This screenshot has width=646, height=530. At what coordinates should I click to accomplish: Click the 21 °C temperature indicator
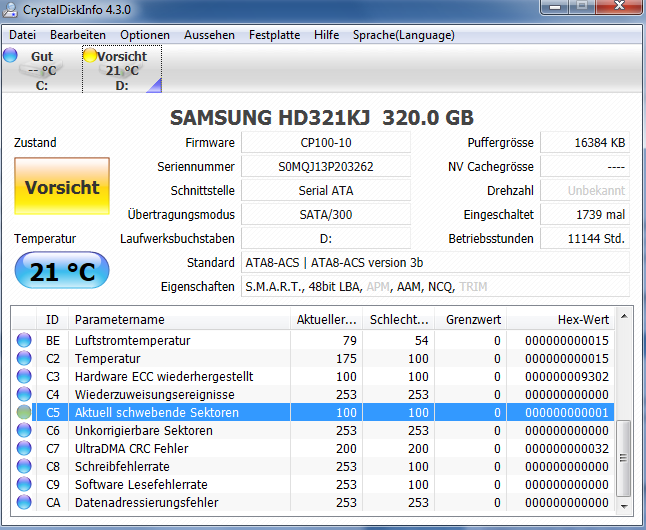pos(62,270)
